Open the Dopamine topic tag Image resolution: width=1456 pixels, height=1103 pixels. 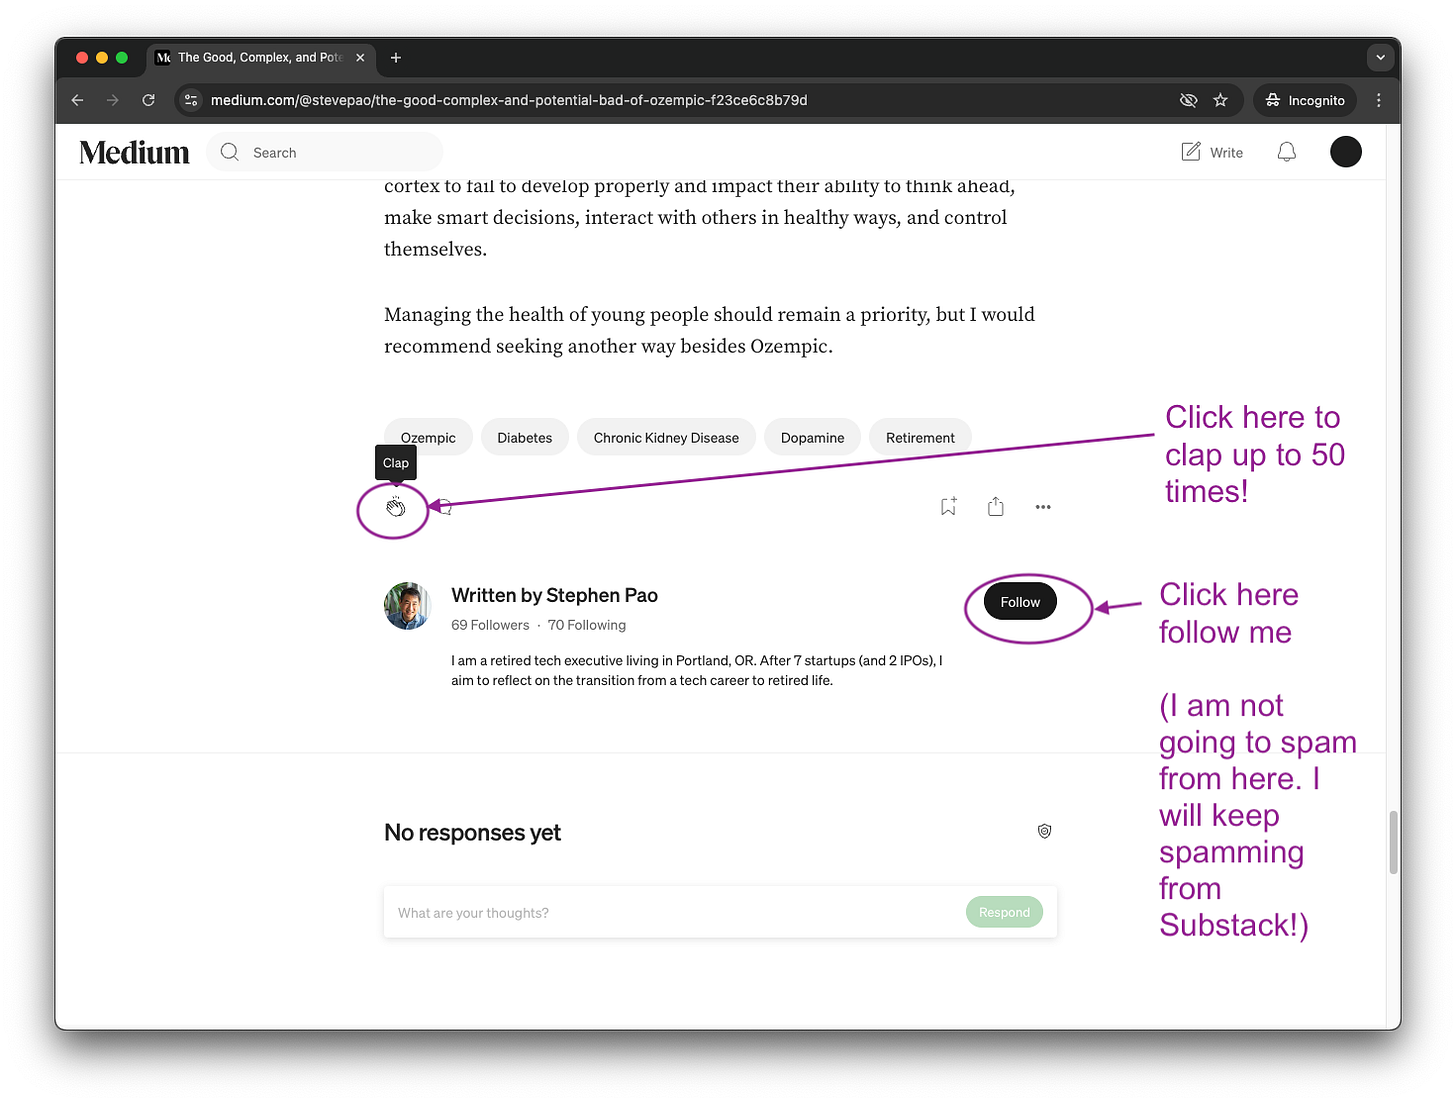812,437
